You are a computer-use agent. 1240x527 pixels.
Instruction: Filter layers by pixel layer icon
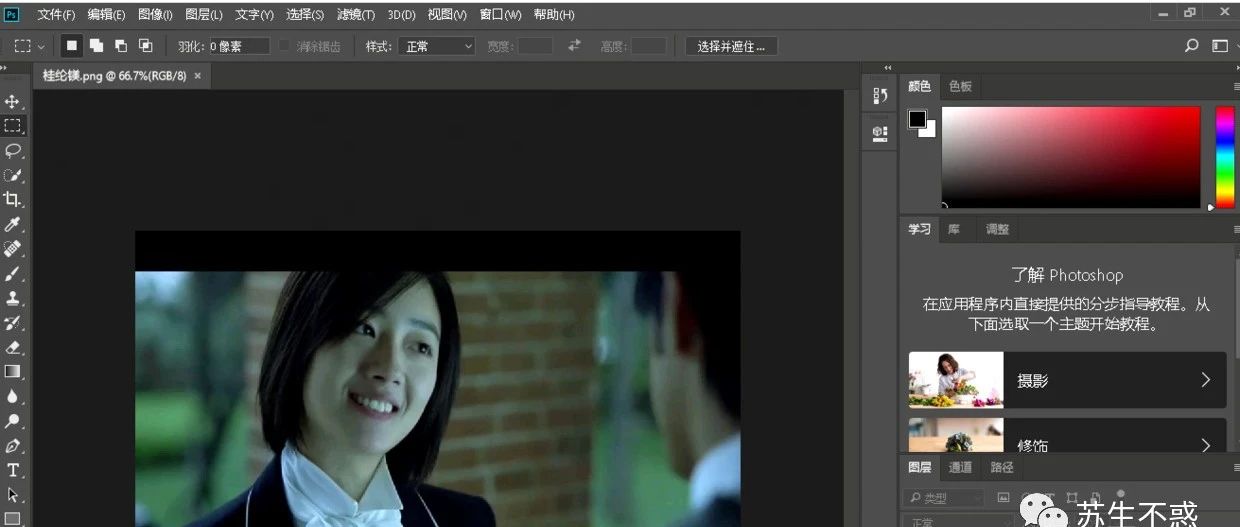1003,498
